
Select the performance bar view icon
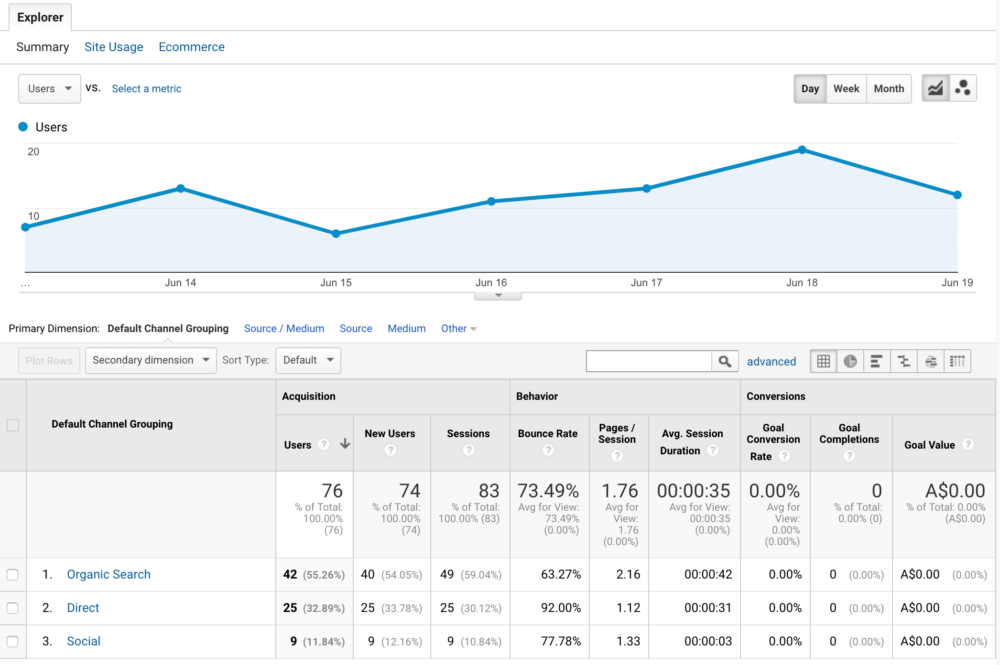(877, 361)
